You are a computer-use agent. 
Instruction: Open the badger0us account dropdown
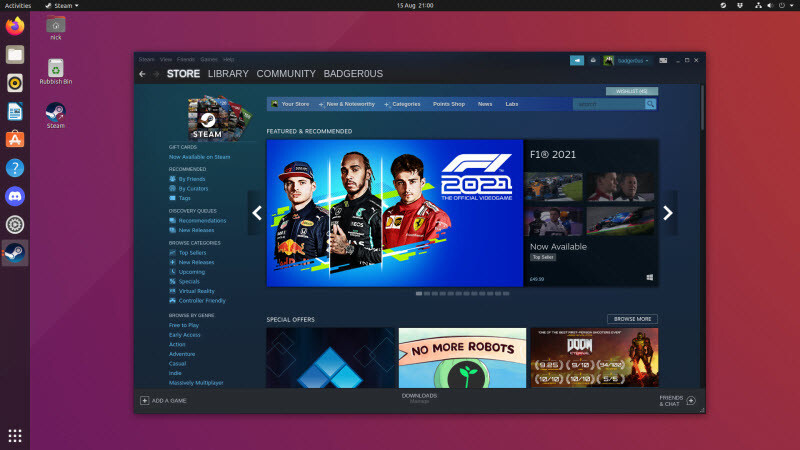[633, 61]
